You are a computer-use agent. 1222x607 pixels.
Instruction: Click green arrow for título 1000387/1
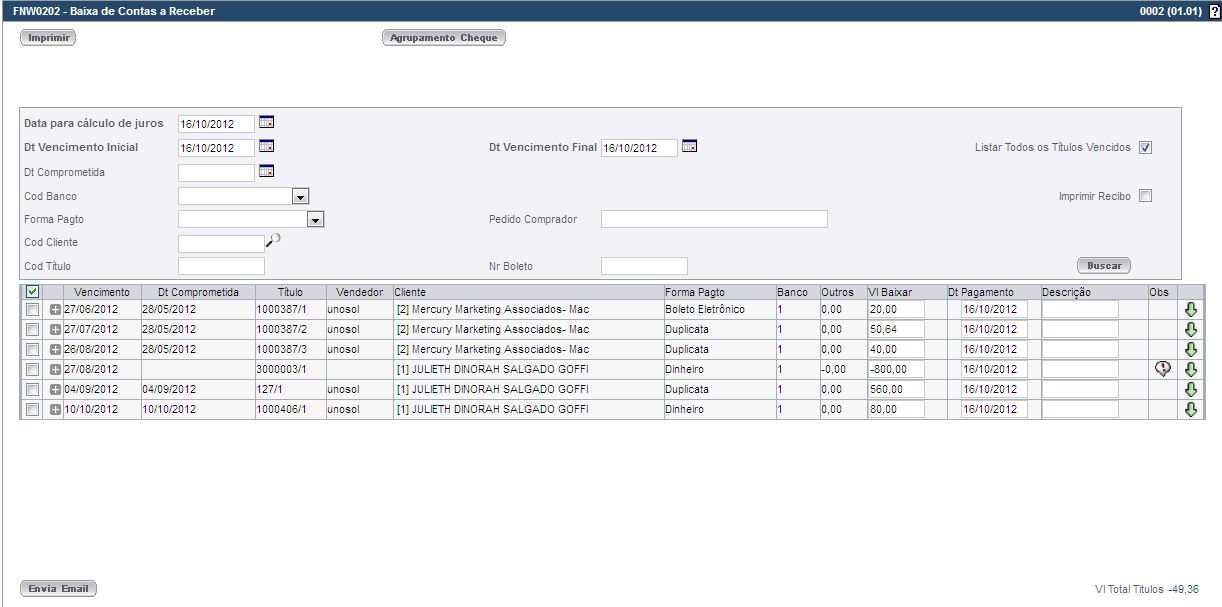point(1191,310)
